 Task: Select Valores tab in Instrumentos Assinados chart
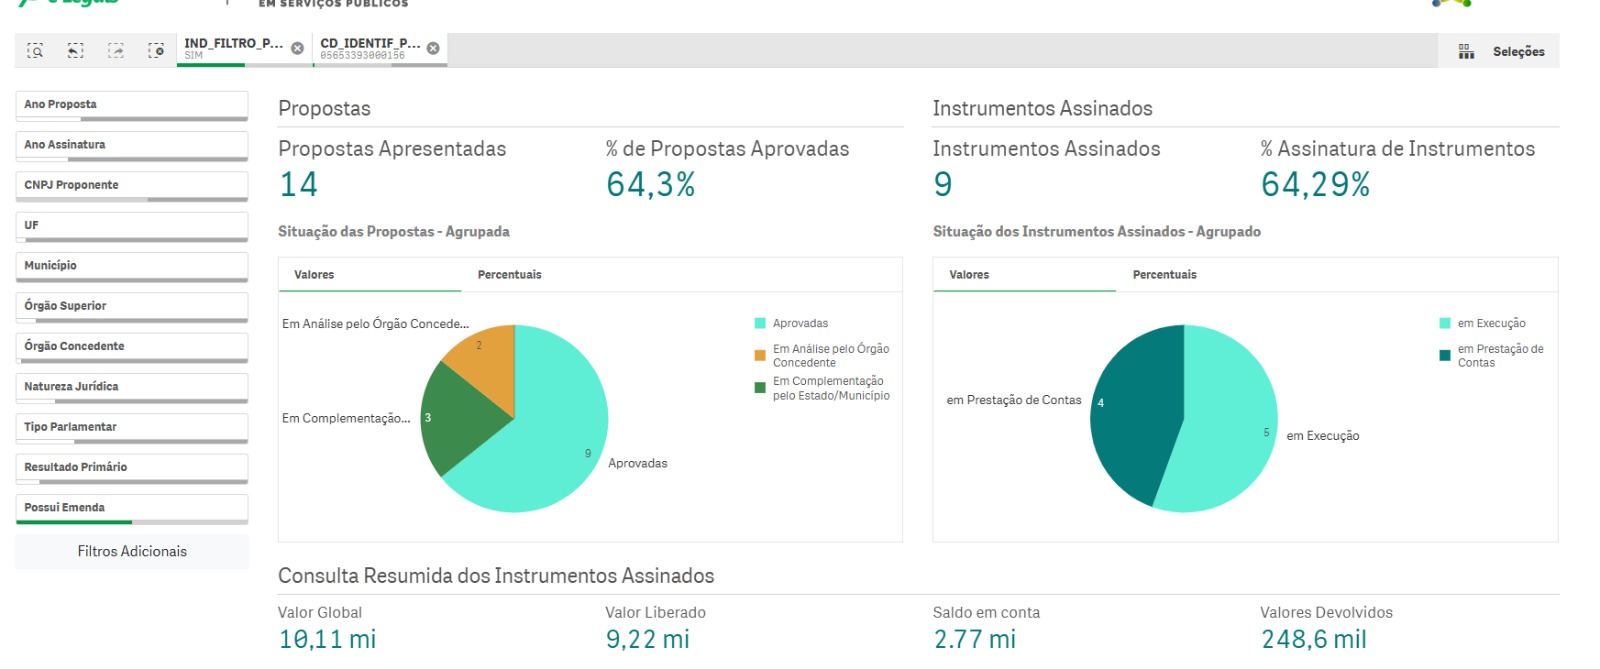pos(969,275)
